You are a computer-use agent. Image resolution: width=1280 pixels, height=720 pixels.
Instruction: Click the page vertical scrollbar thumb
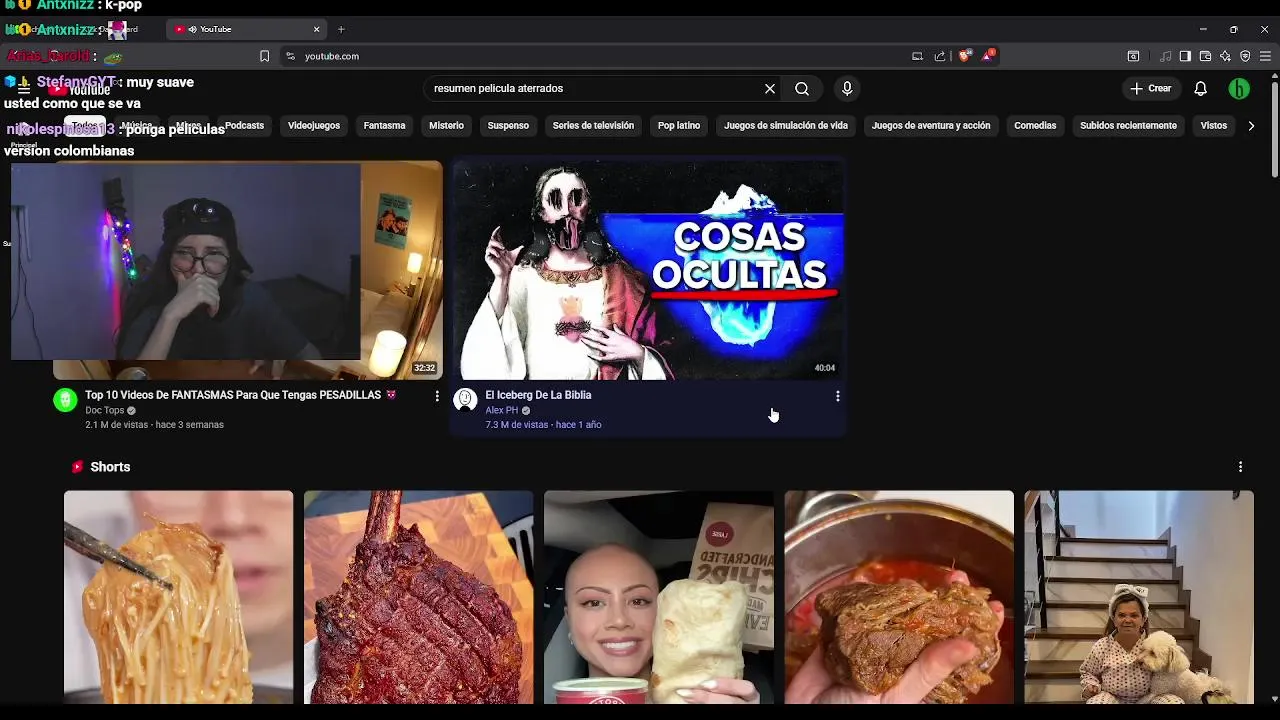pyautogui.click(x=1274, y=130)
